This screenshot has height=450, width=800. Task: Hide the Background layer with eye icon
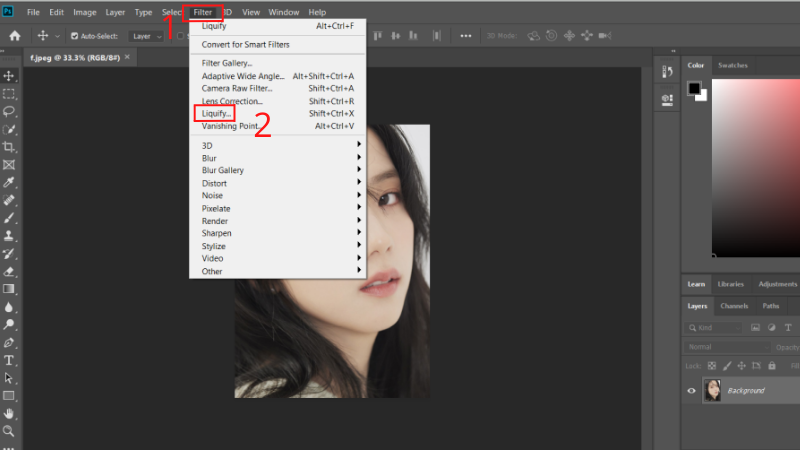tap(691, 391)
